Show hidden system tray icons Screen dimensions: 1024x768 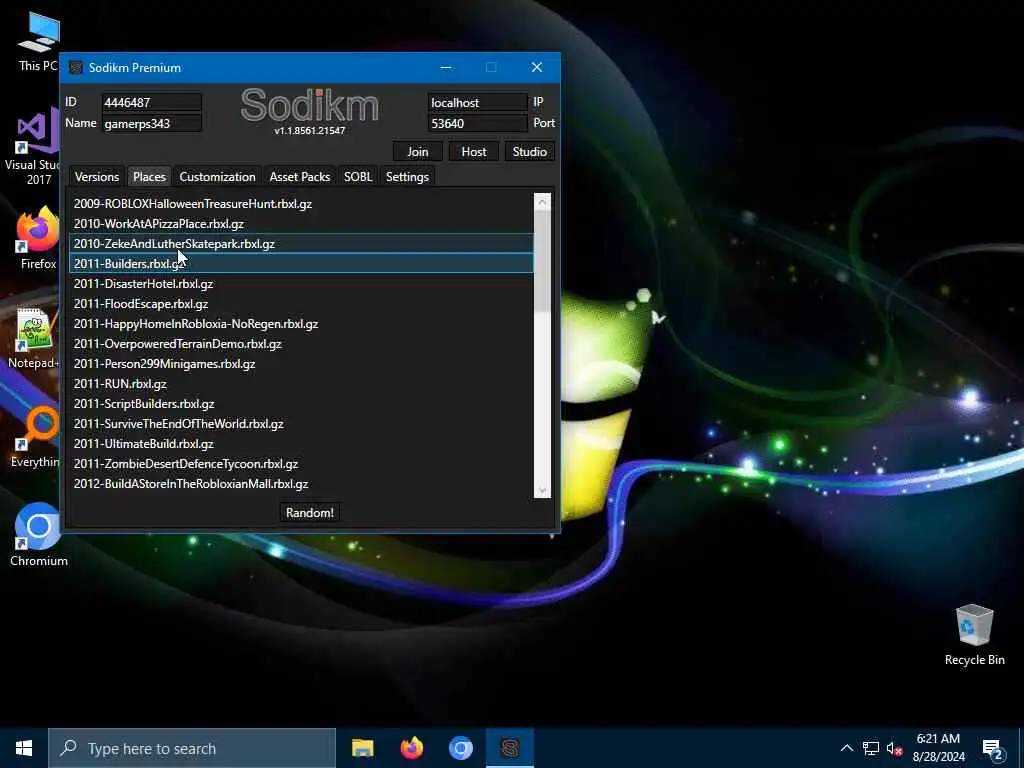[x=846, y=748]
